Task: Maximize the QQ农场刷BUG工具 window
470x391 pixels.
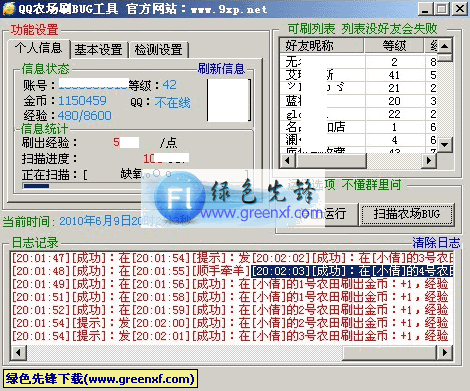Action: tap(442, 9)
